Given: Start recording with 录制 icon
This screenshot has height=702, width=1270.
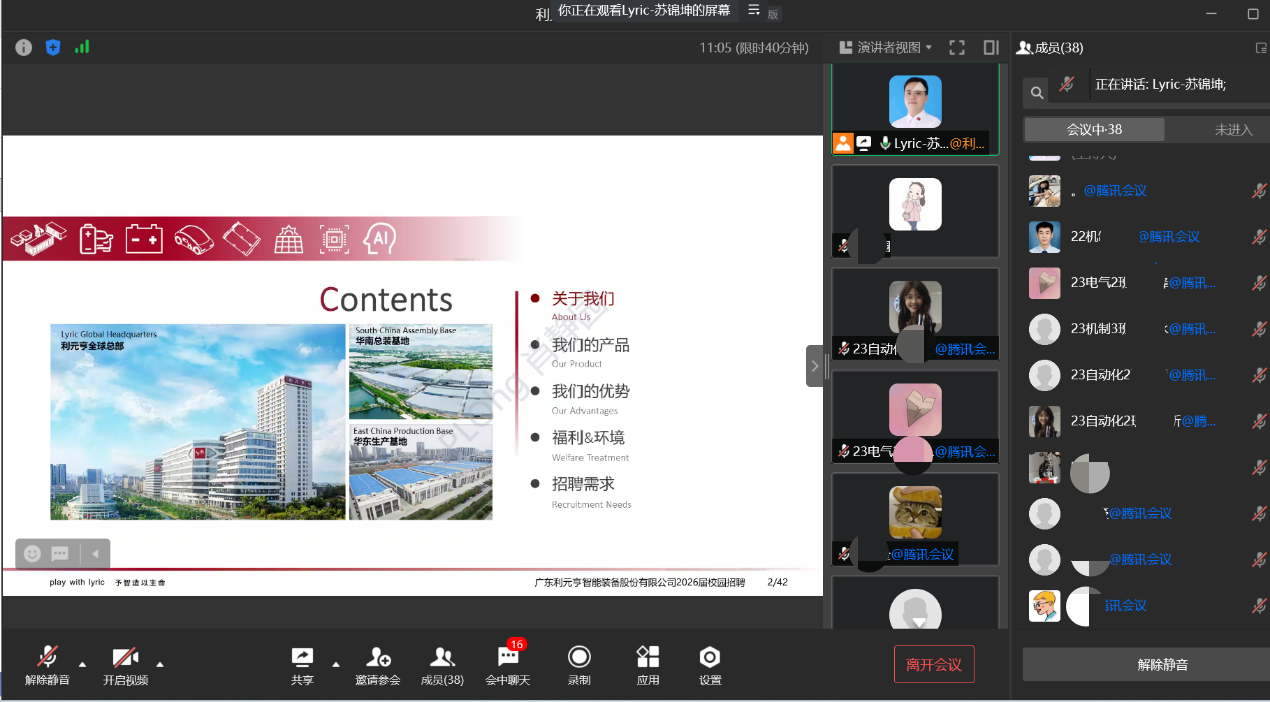Looking at the screenshot, I should pyautogui.click(x=579, y=666).
